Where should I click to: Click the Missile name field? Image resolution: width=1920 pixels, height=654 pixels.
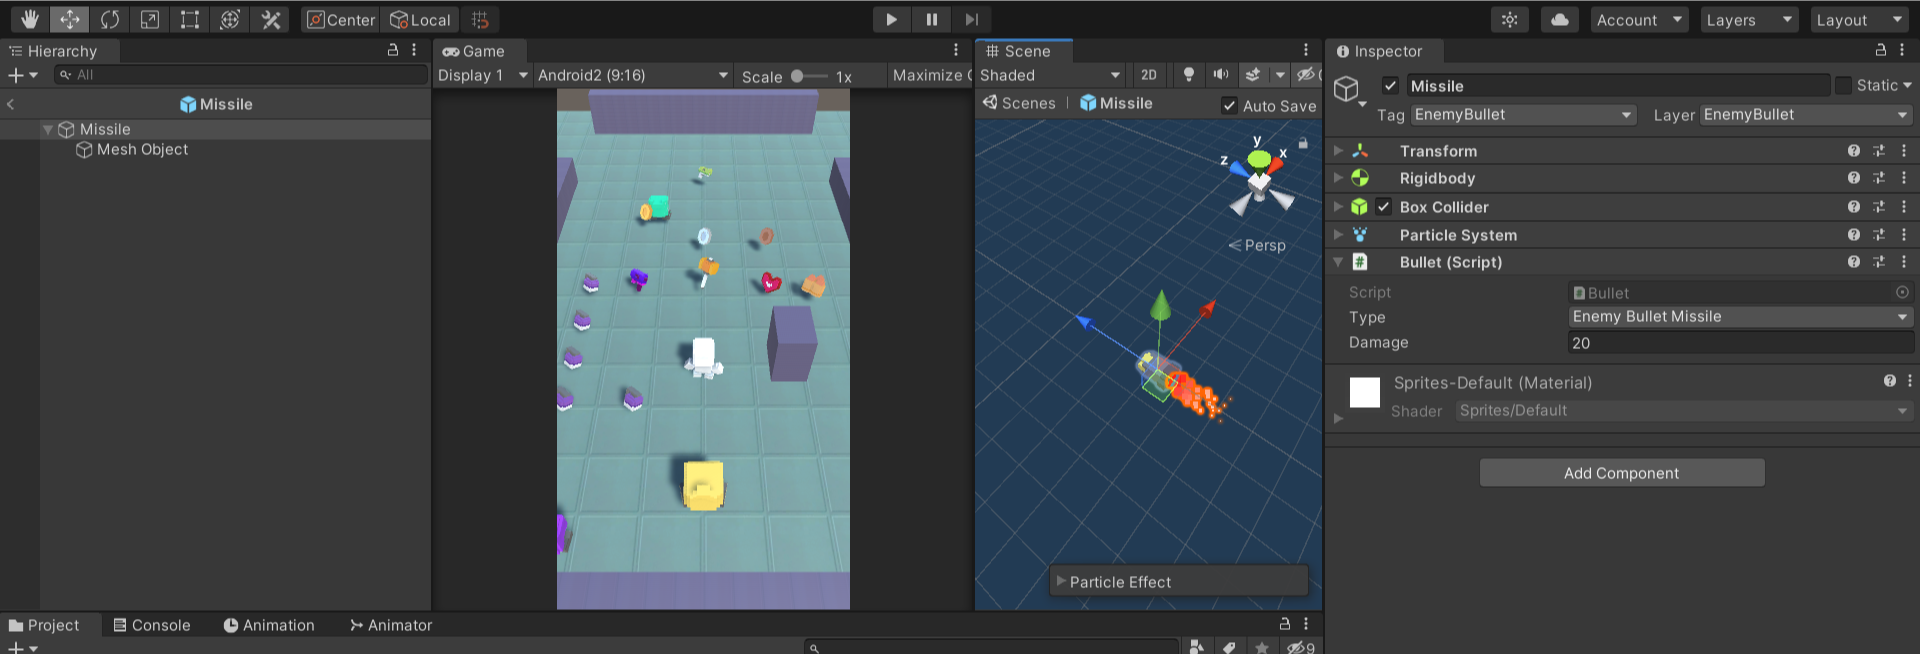[1617, 86]
